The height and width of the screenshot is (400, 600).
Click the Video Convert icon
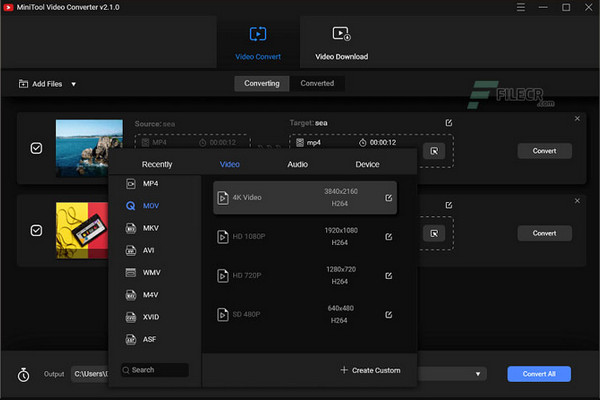[x=258, y=34]
